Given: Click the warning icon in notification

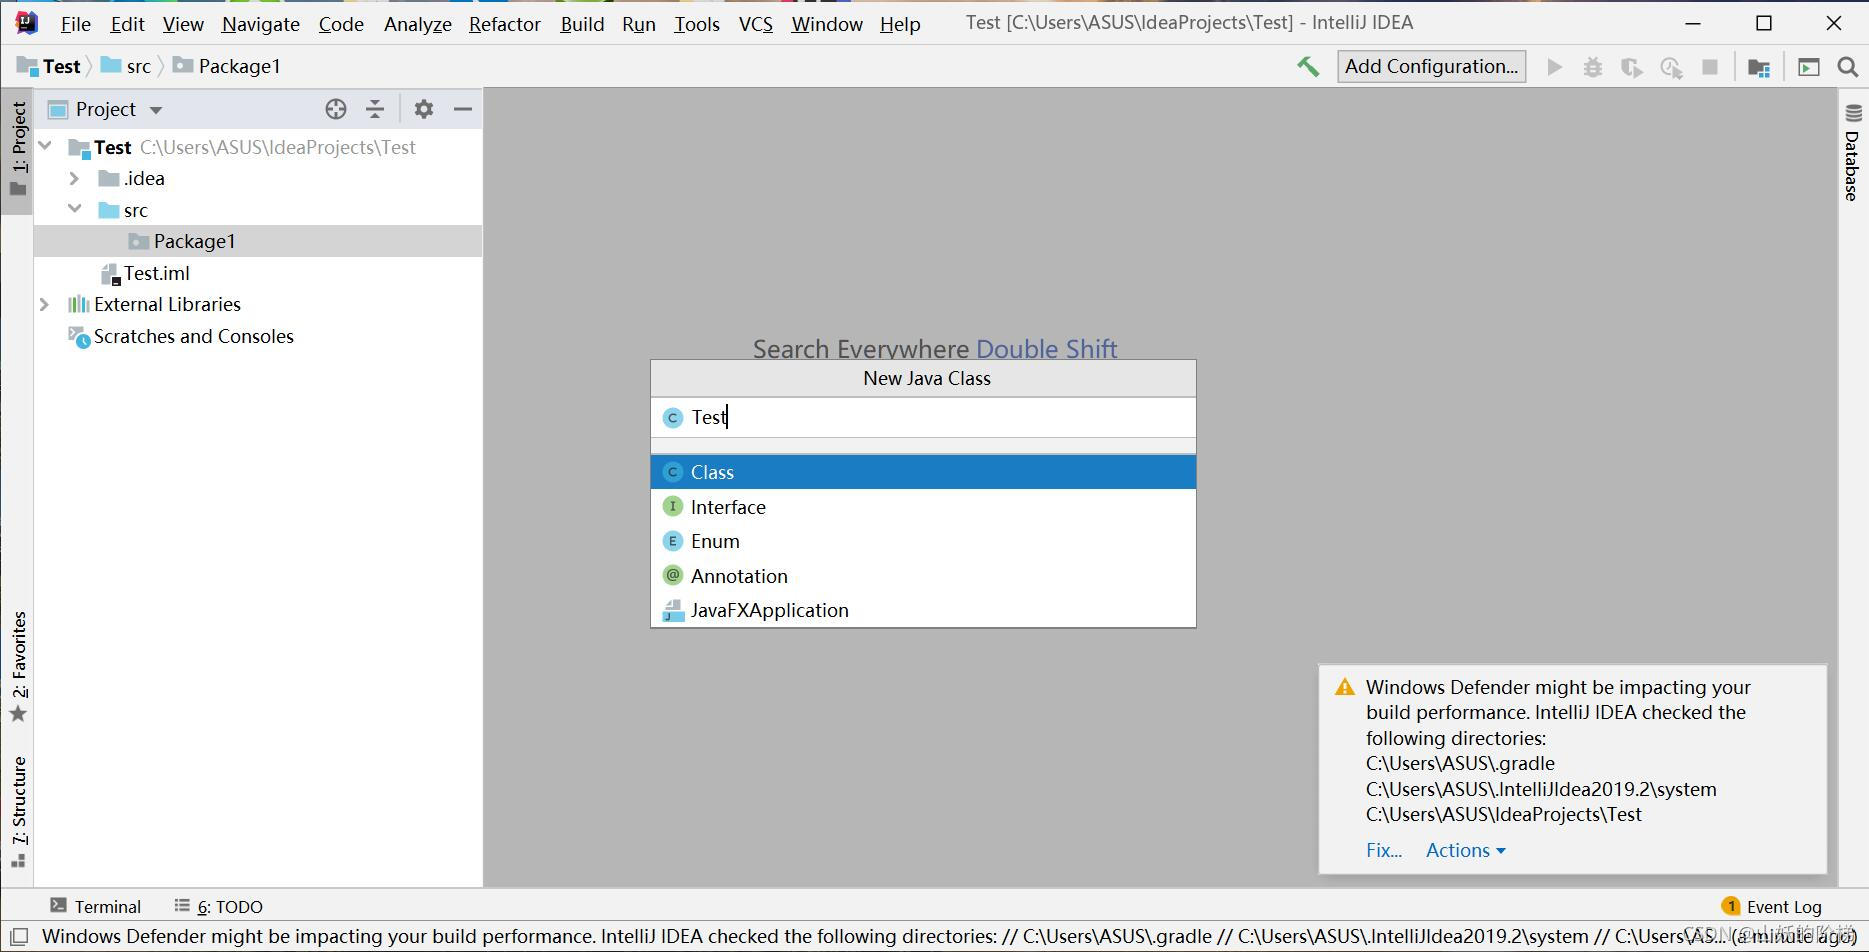Looking at the screenshot, I should coord(1345,688).
